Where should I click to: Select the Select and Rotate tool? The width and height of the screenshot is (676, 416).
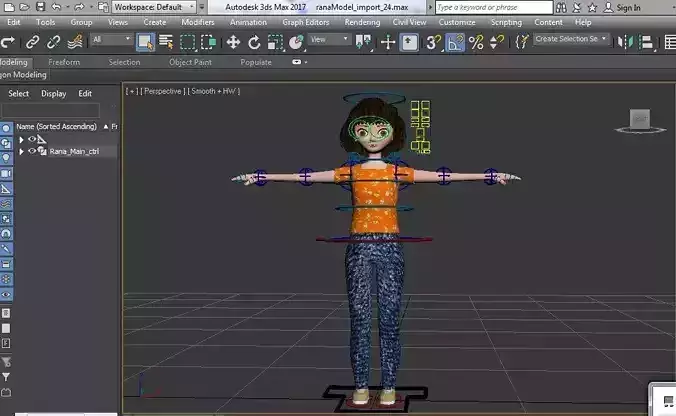(254, 42)
